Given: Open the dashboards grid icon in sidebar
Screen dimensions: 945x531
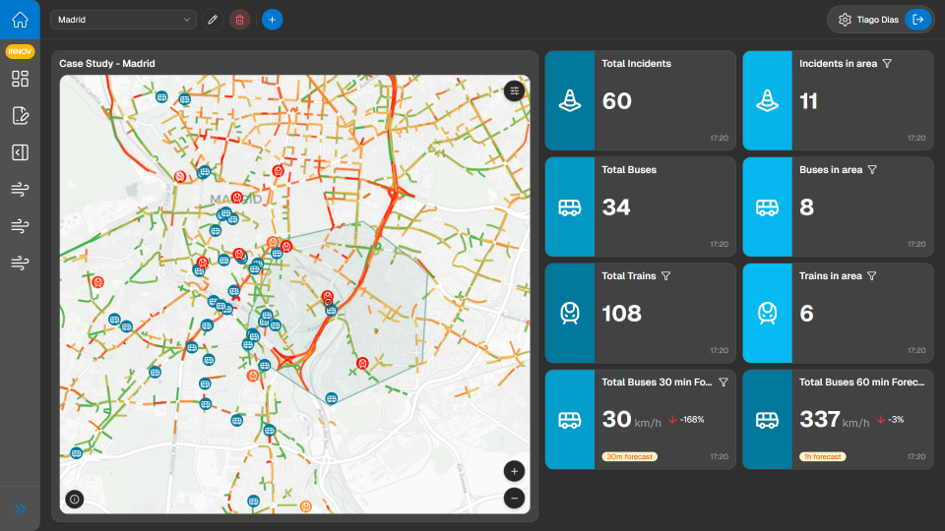Looking at the screenshot, I should point(20,79).
